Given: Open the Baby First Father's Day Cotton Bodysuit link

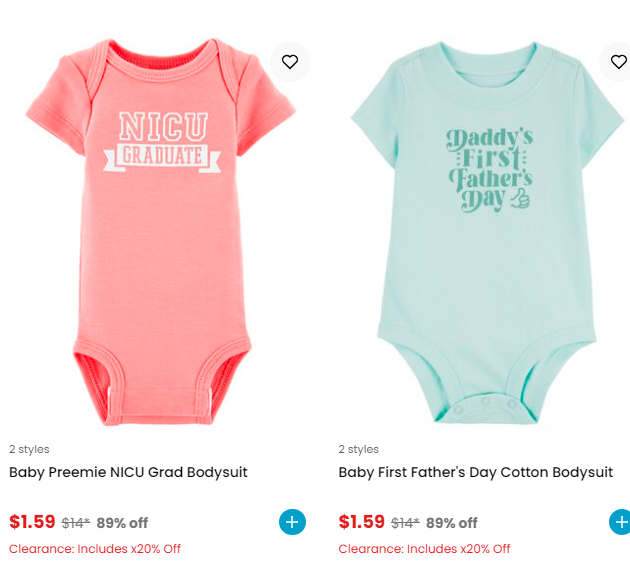Looking at the screenshot, I should point(476,472).
